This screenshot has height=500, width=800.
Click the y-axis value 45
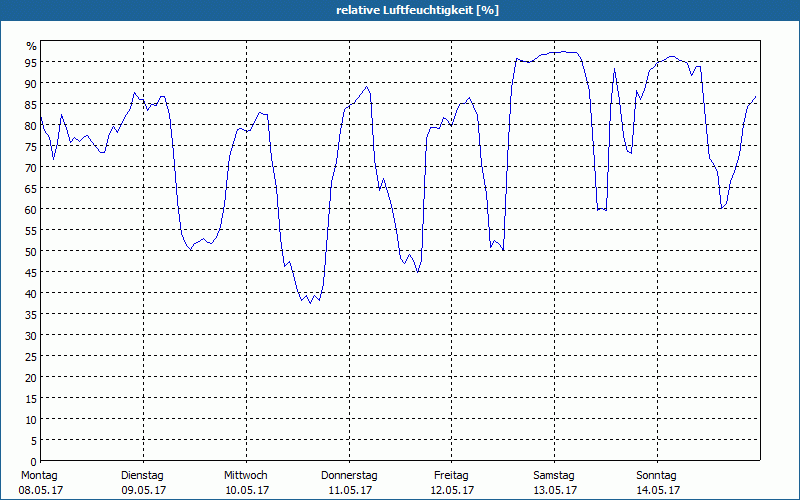31,272
